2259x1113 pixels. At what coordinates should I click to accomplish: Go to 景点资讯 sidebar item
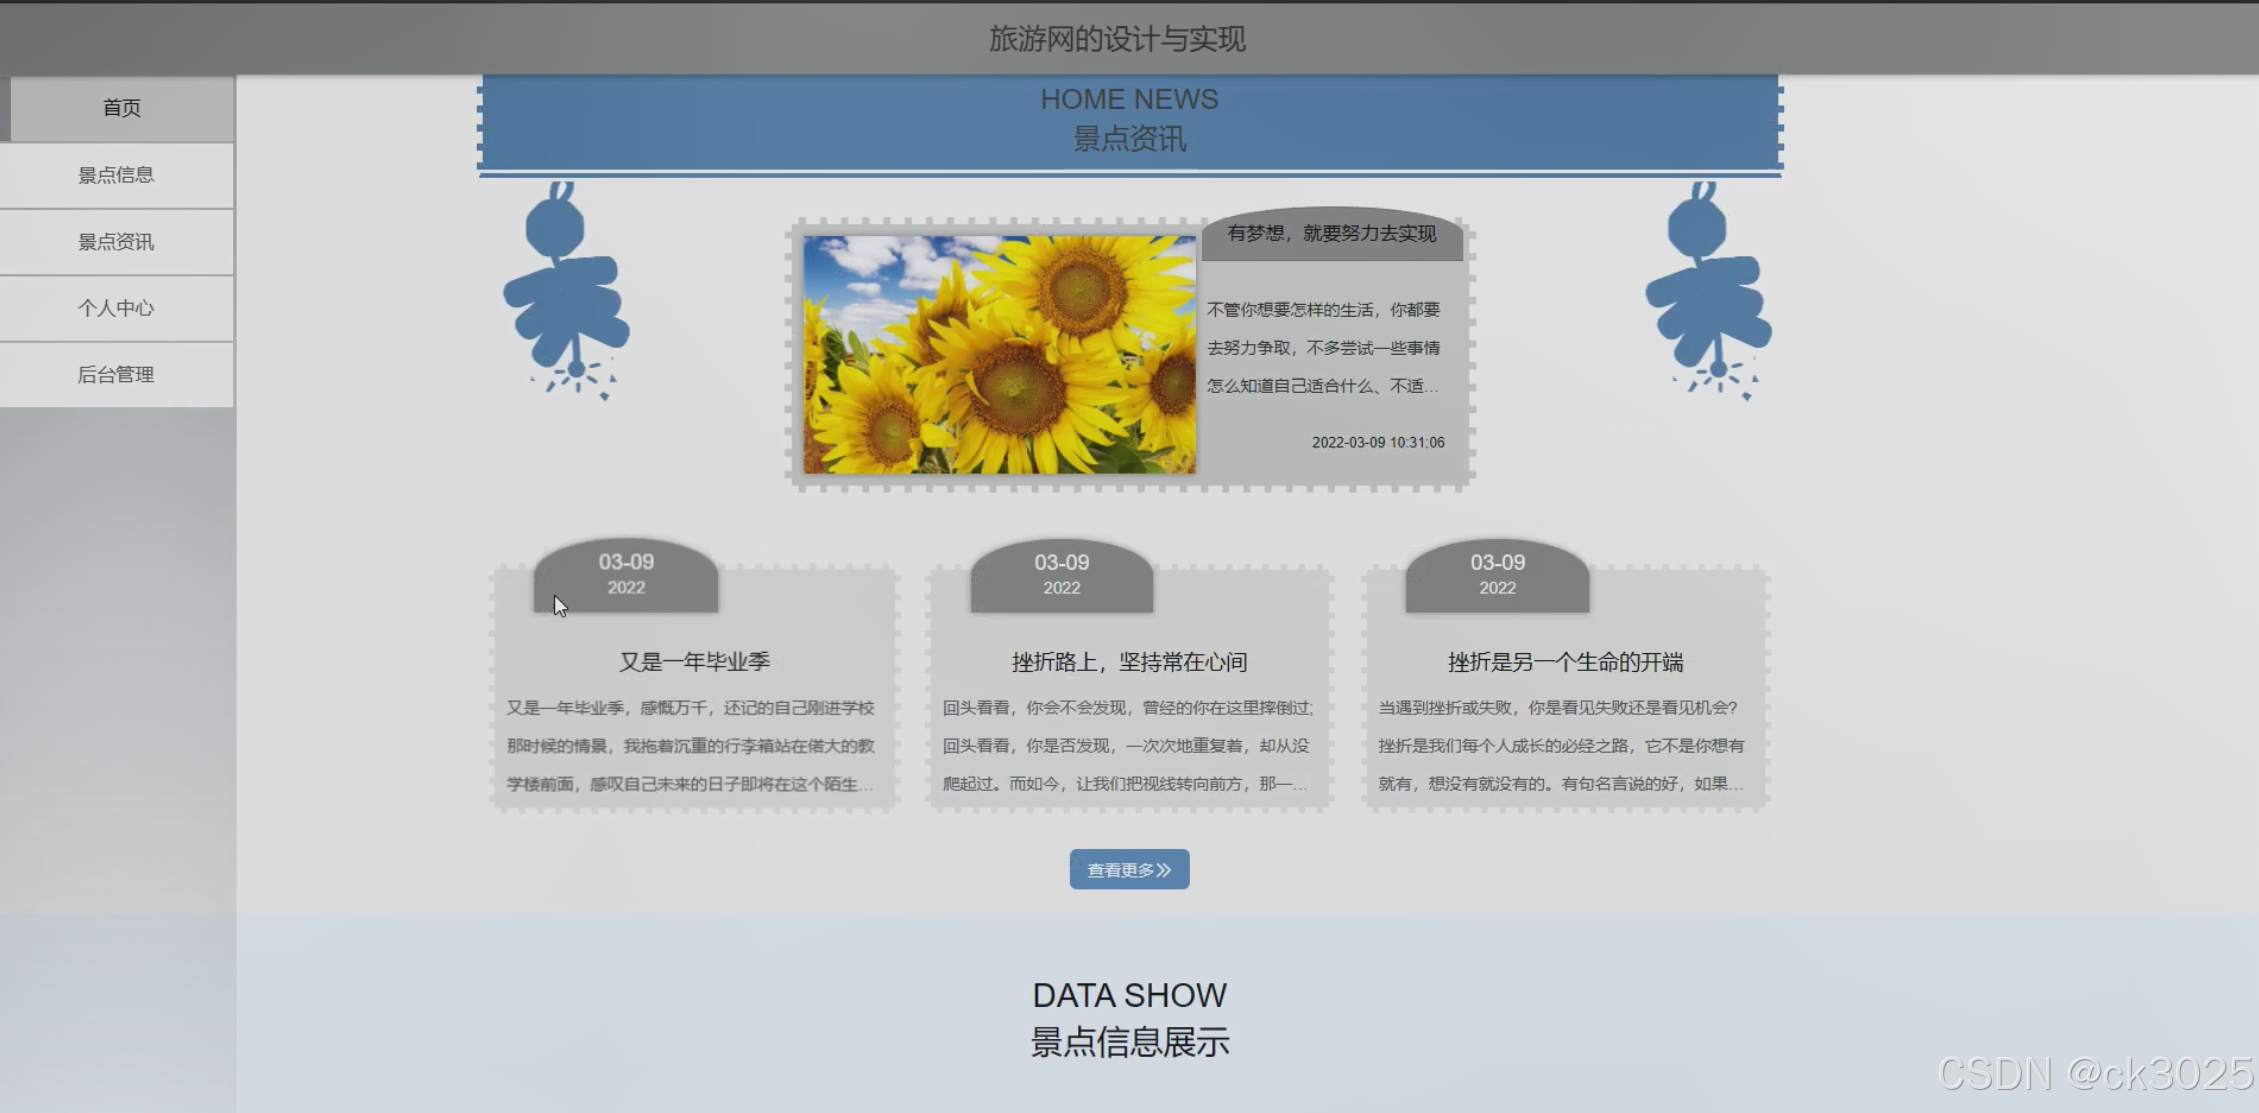coord(116,242)
